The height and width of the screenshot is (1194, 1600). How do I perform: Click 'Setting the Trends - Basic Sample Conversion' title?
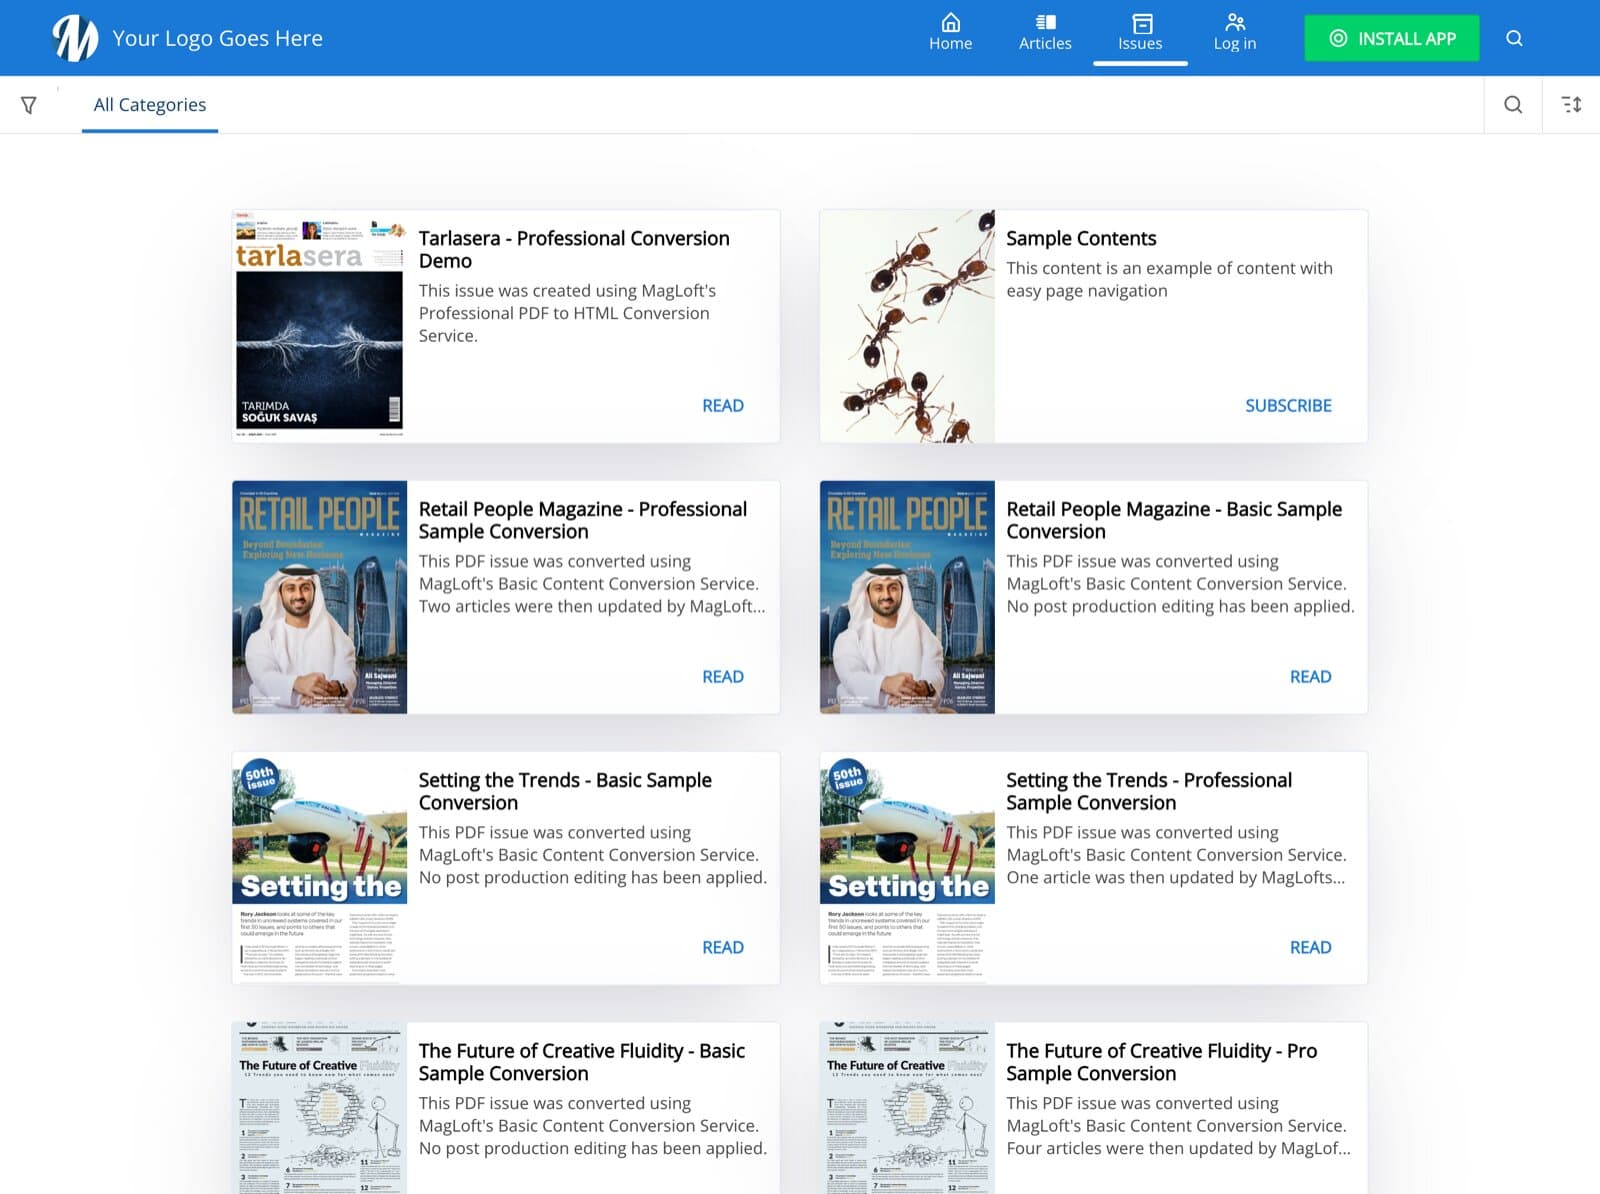coord(565,792)
